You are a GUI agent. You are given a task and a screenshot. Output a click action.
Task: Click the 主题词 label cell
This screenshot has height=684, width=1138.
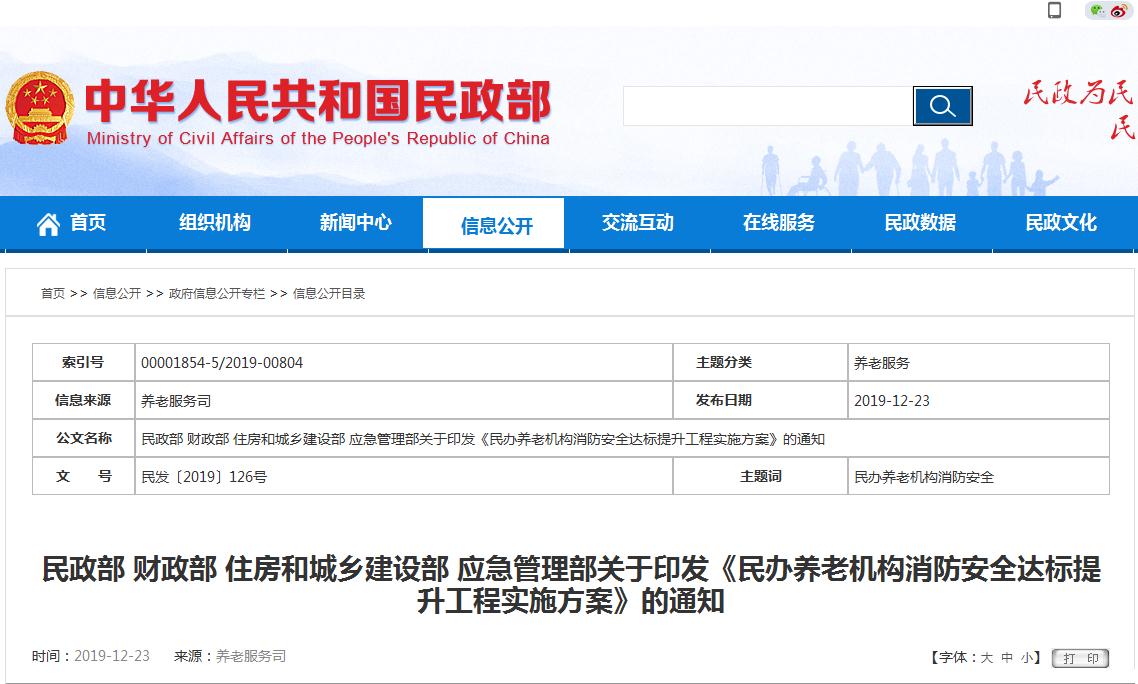(x=761, y=476)
